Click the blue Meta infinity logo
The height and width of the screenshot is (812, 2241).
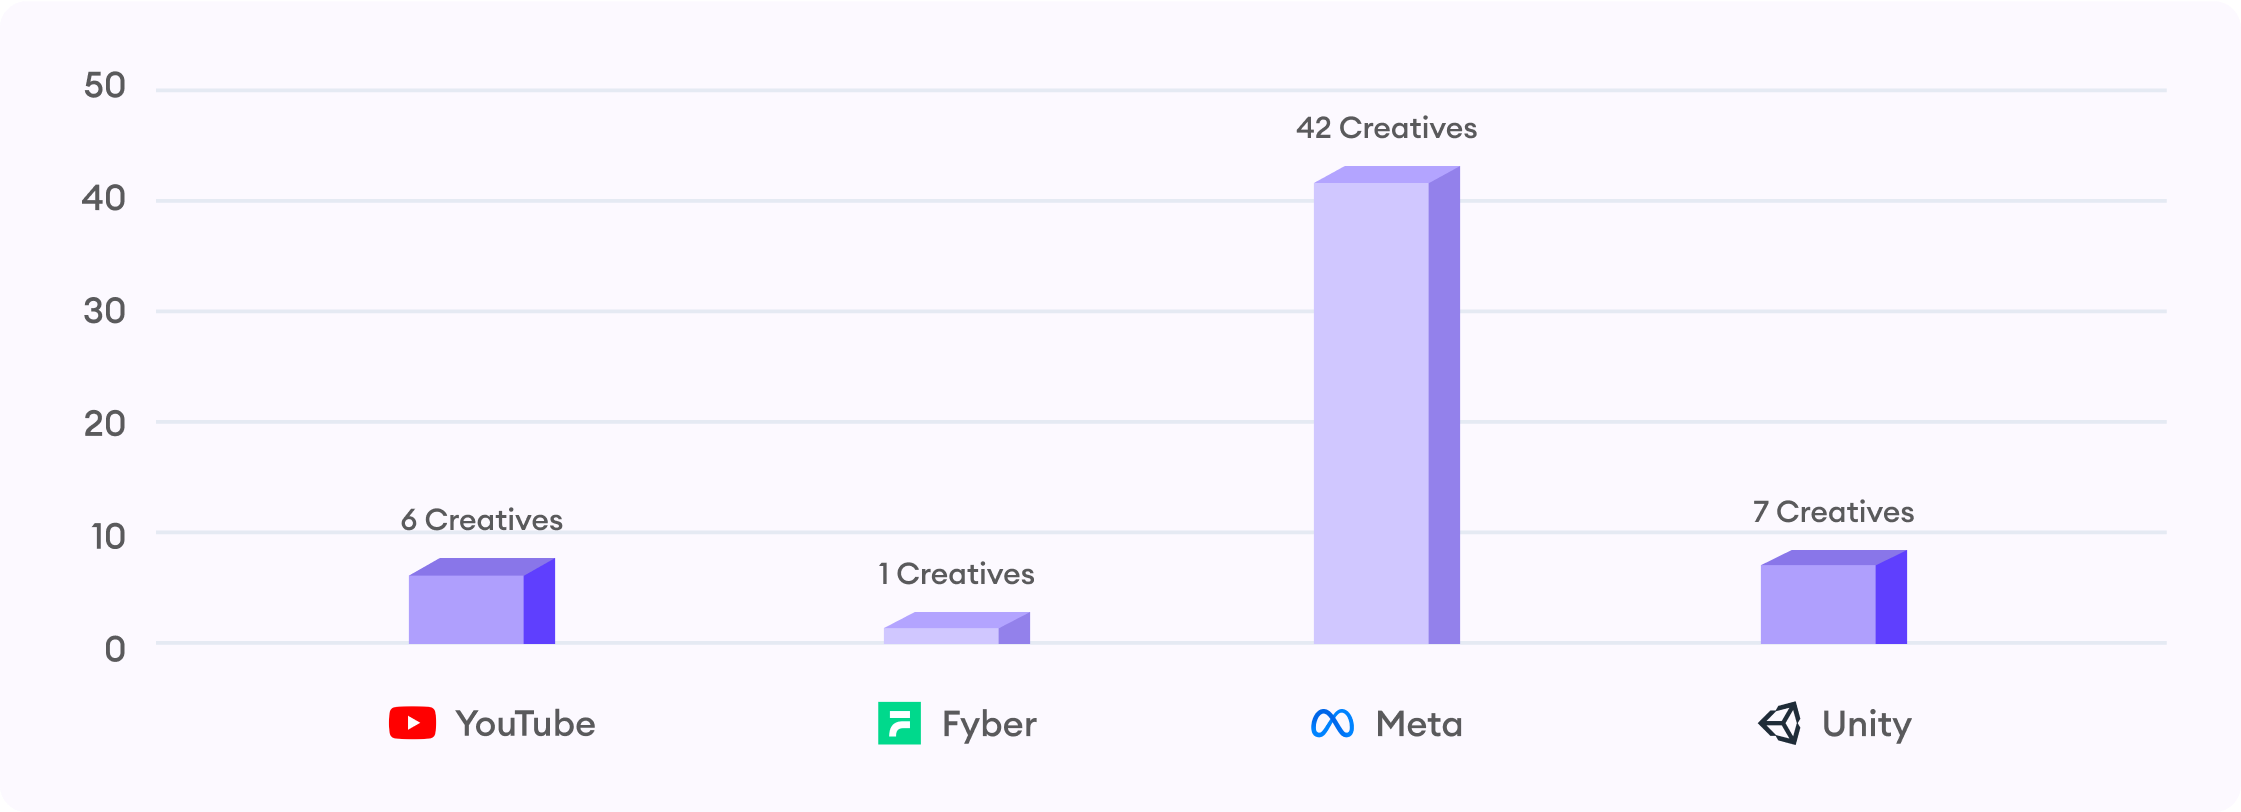pos(1332,723)
